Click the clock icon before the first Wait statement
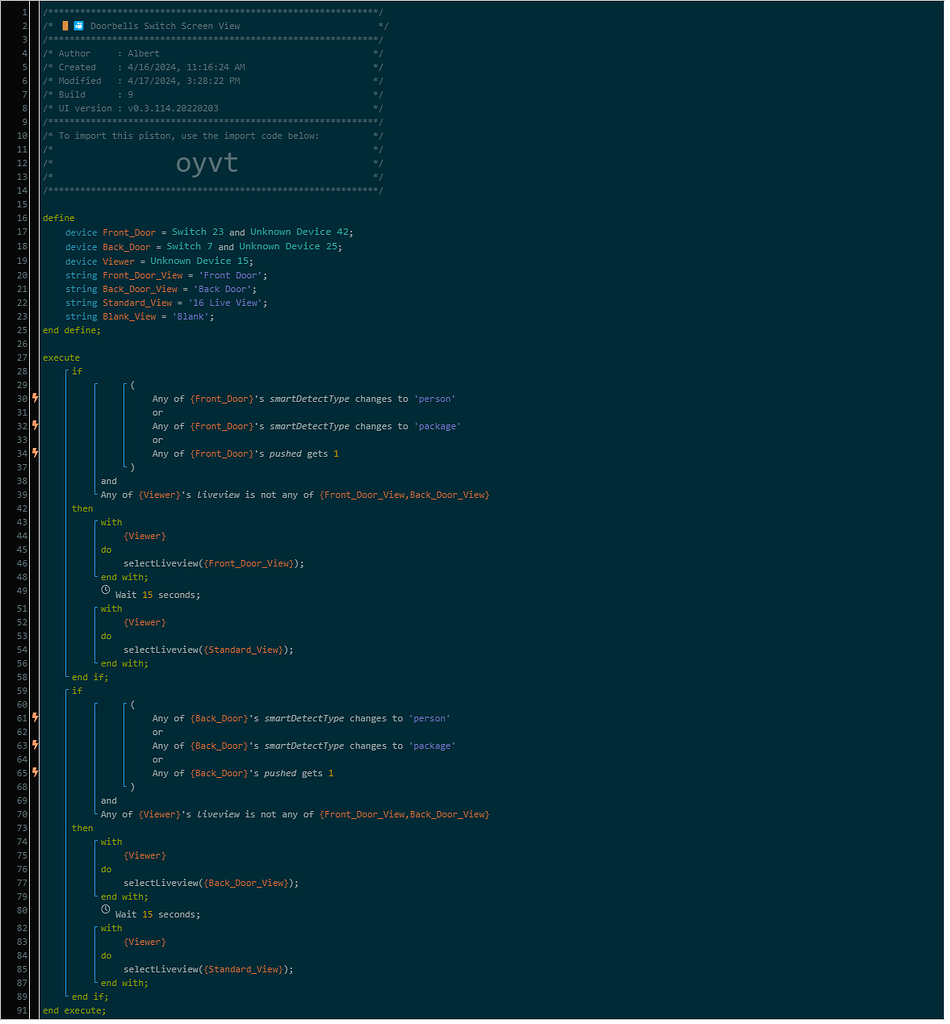950x1024 pixels. 105,590
